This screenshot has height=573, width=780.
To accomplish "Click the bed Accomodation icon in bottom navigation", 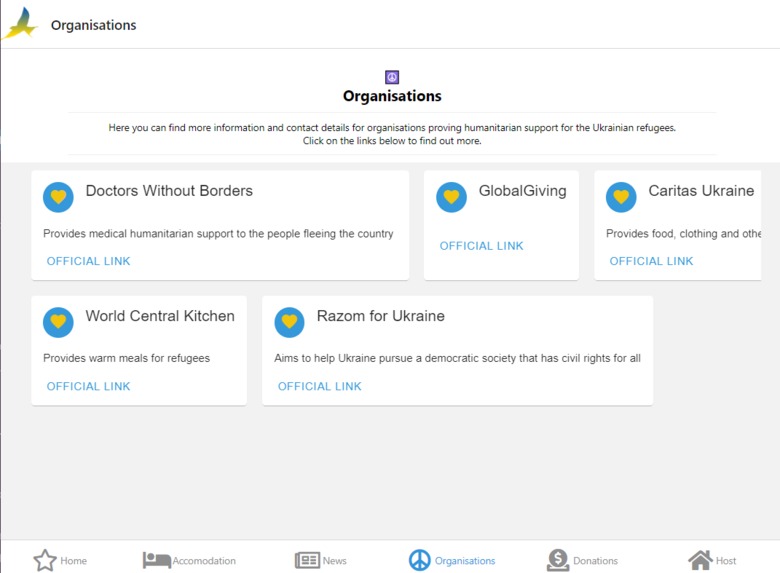I will click(157, 560).
